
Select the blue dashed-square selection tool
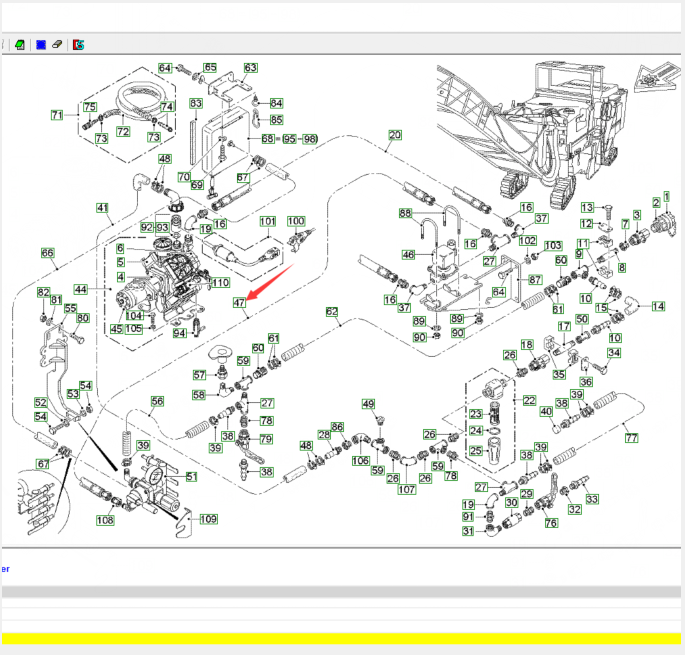click(41, 44)
